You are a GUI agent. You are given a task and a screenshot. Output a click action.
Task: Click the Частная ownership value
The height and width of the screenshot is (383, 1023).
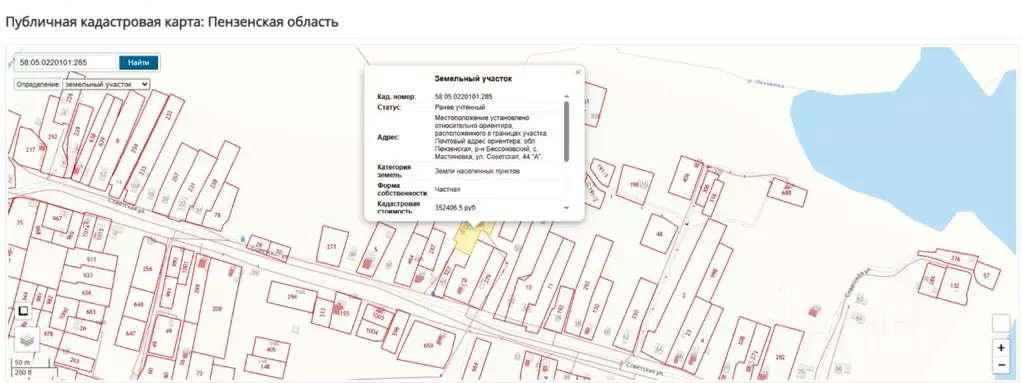(x=448, y=189)
